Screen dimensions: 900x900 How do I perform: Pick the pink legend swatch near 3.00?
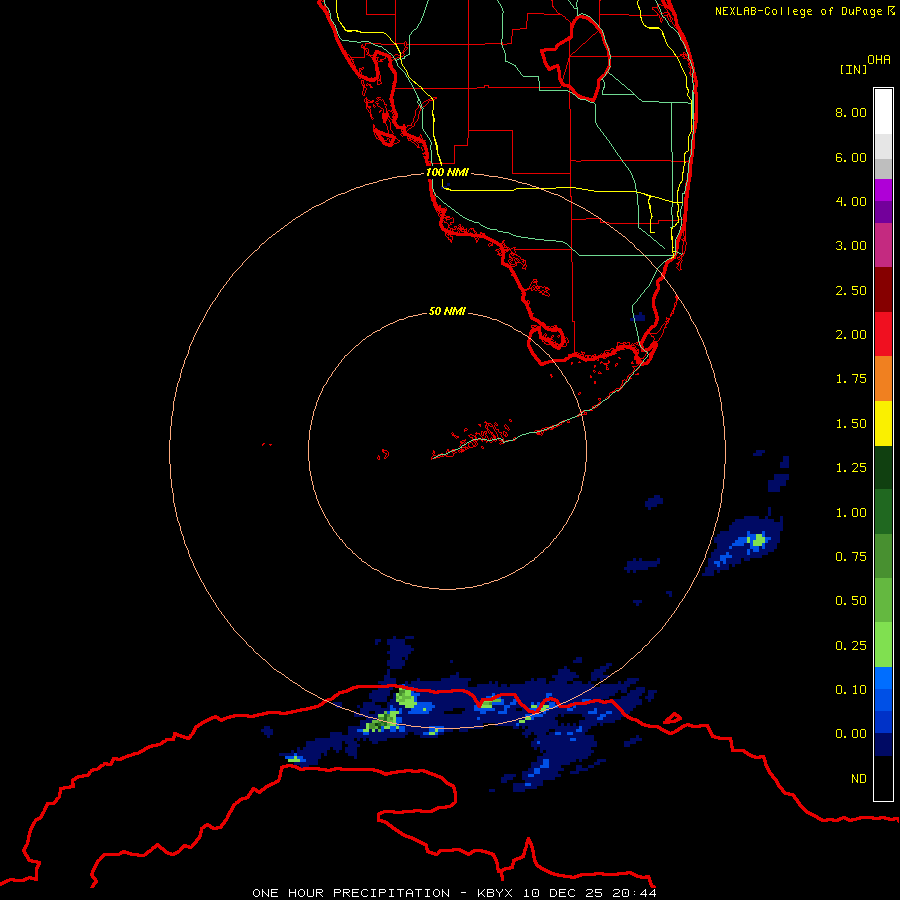tap(883, 245)
